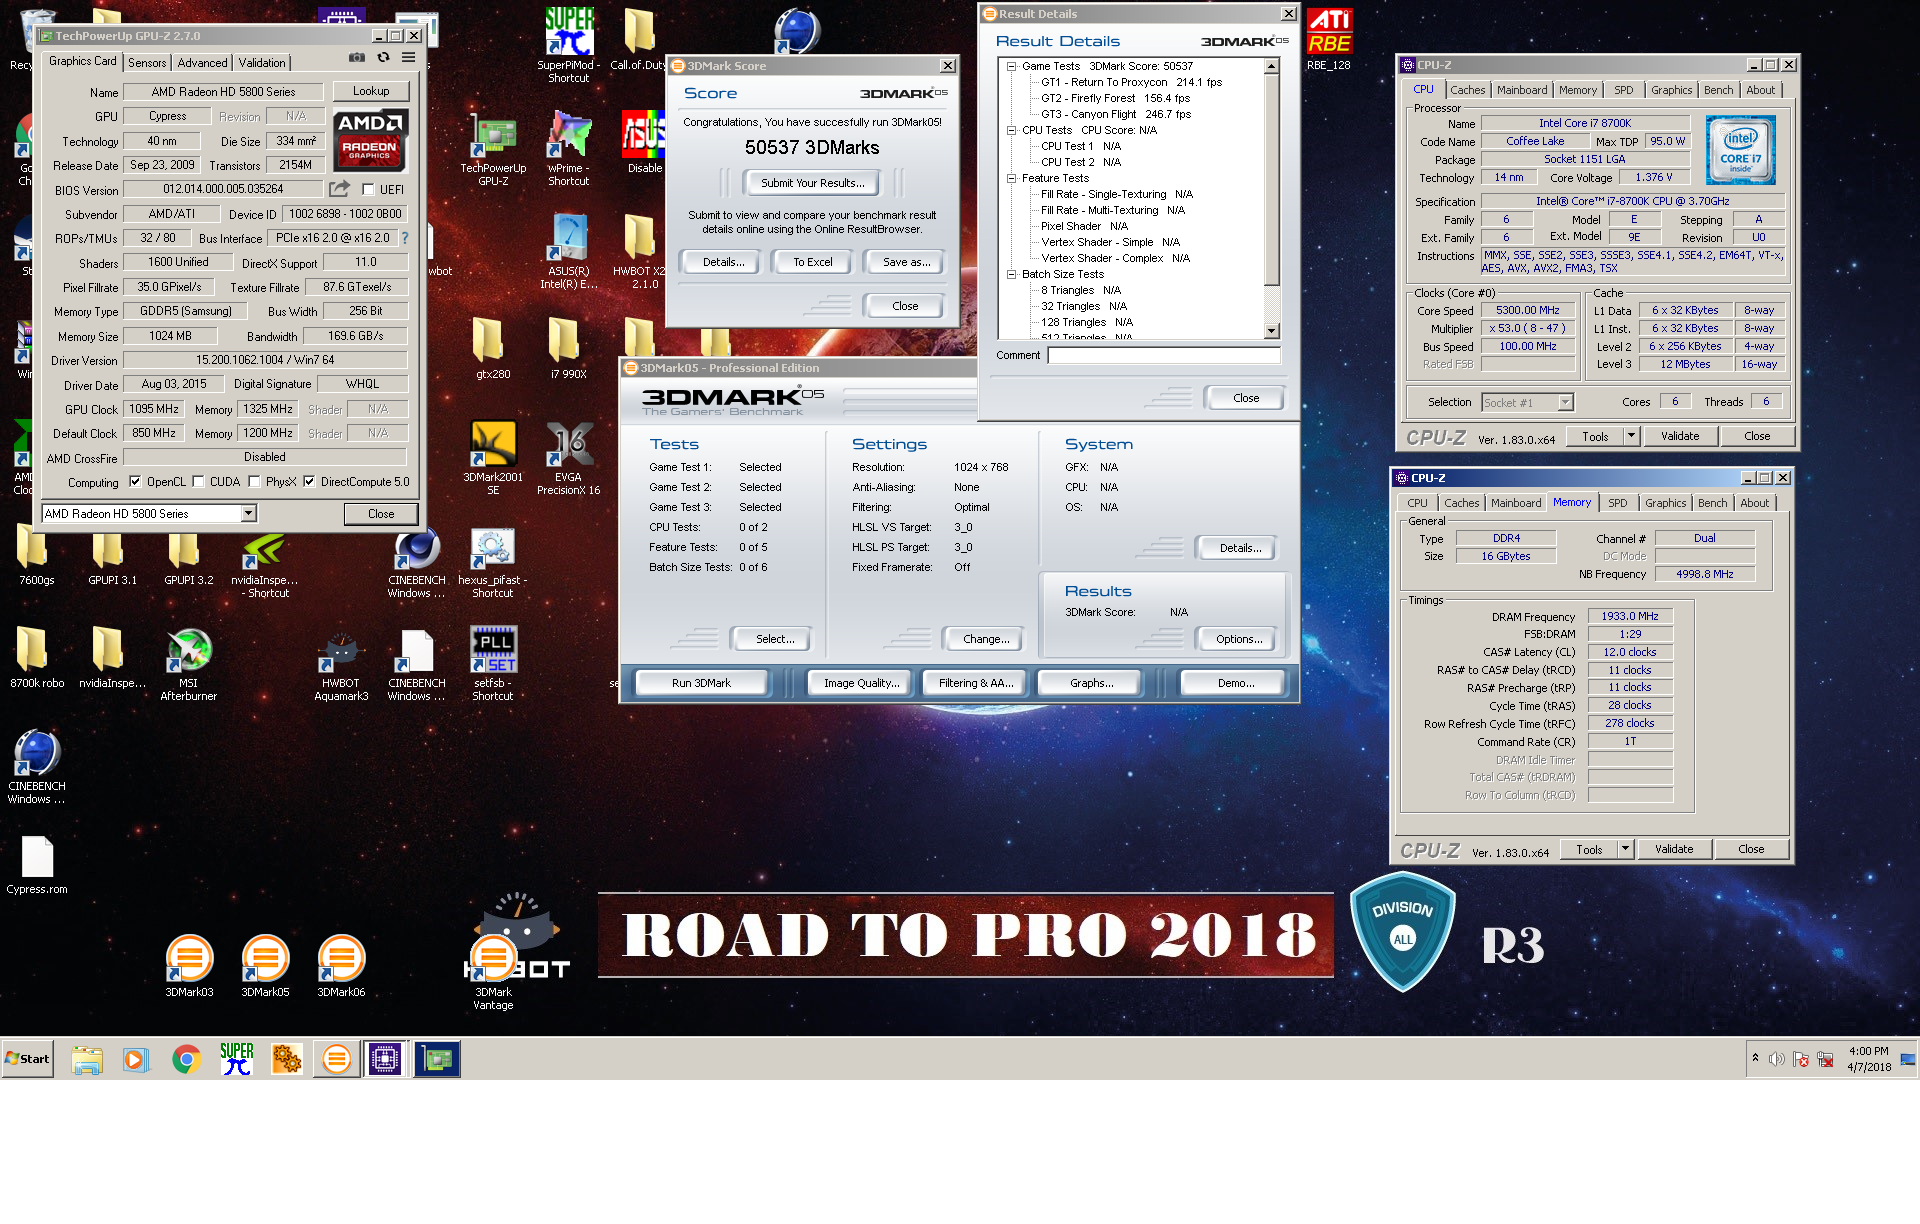Click the Image Quality button
This screenshot has width=1920, height=1224.
861,683
